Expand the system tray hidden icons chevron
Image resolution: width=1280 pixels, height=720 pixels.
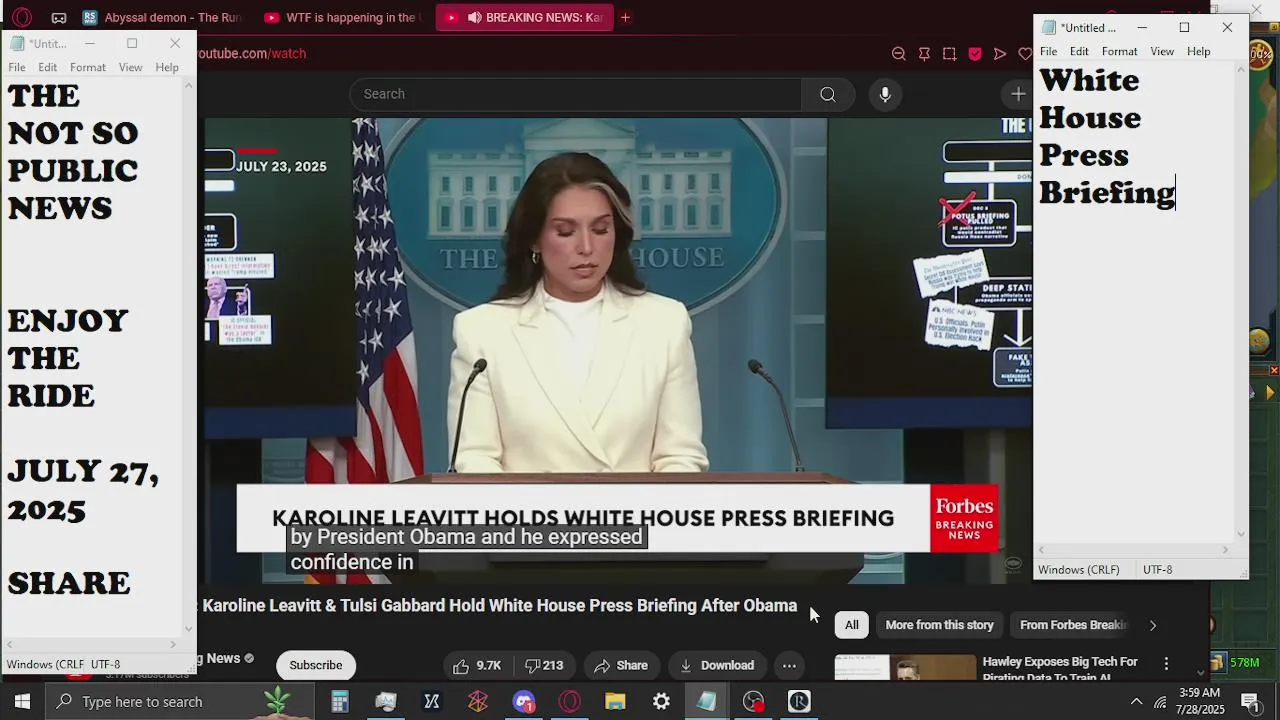tap(1136, 701)
